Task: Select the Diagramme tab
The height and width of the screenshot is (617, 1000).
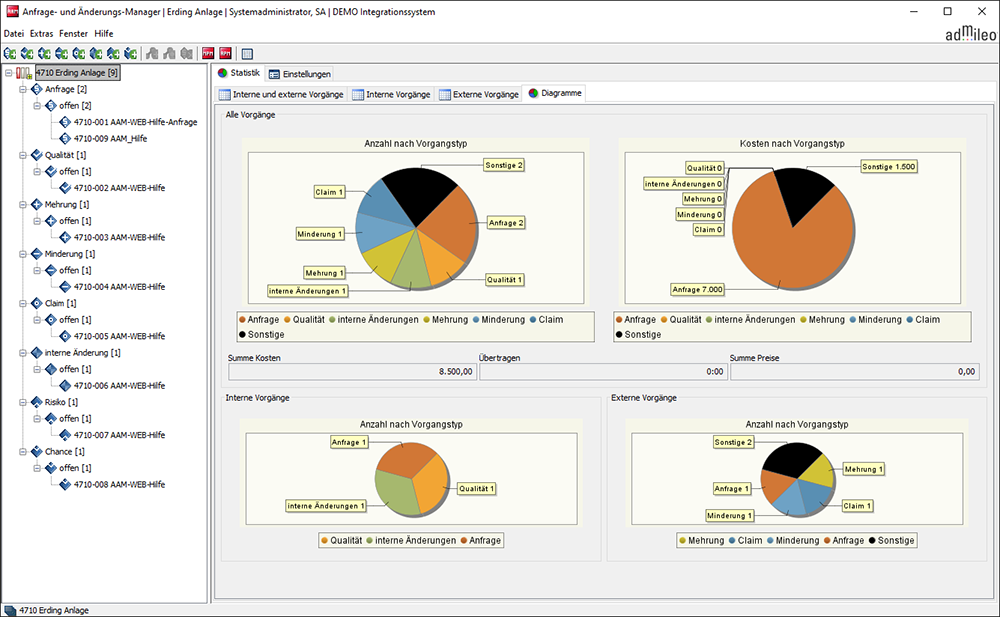Action: tap(554, 93)
